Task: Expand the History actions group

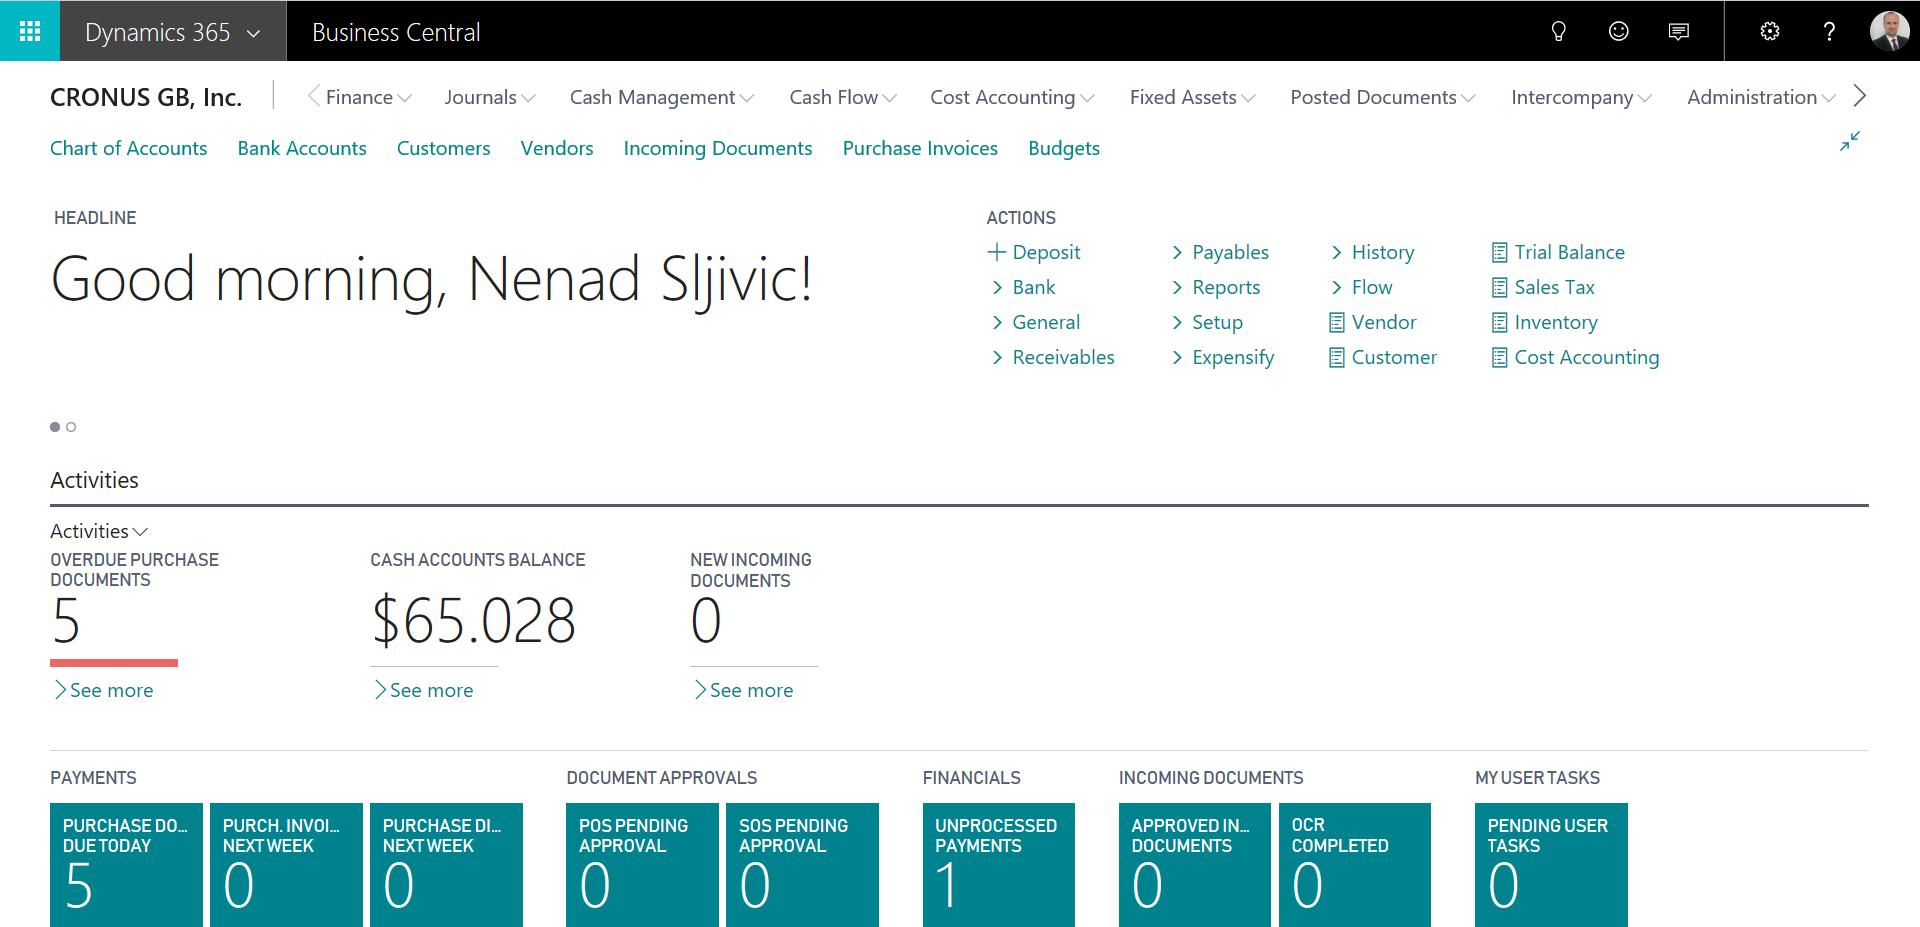Action: point(1372,252)
